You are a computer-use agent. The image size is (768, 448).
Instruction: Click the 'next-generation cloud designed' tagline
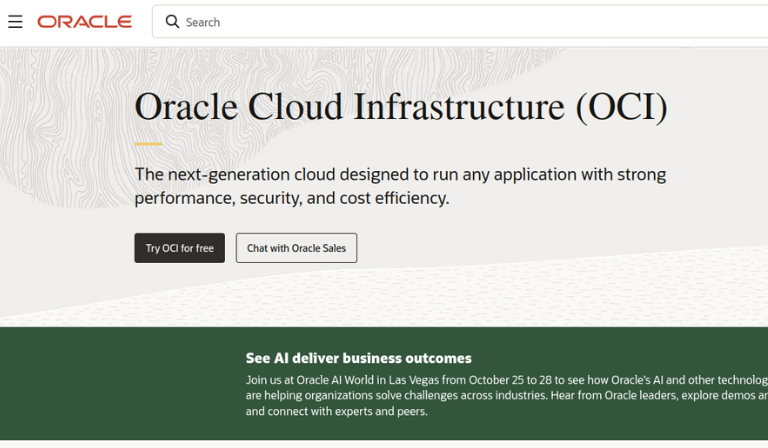pos(400,186)
